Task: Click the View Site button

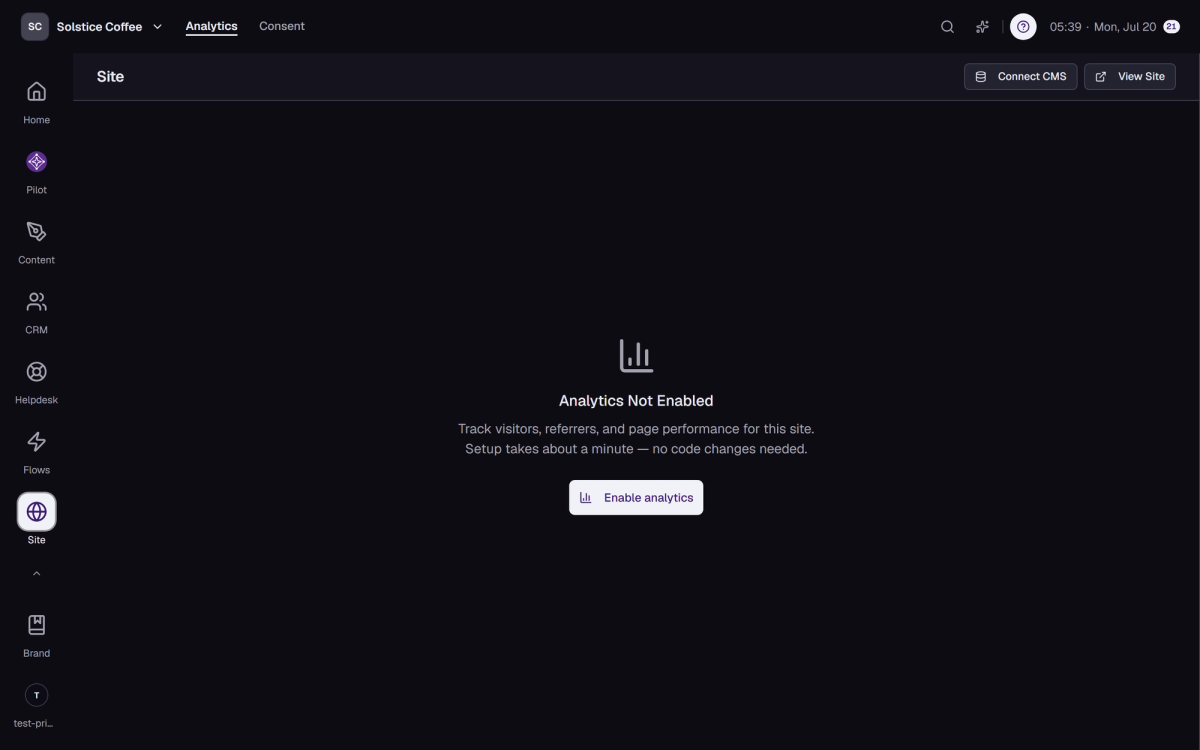Action: [1130, 77]
